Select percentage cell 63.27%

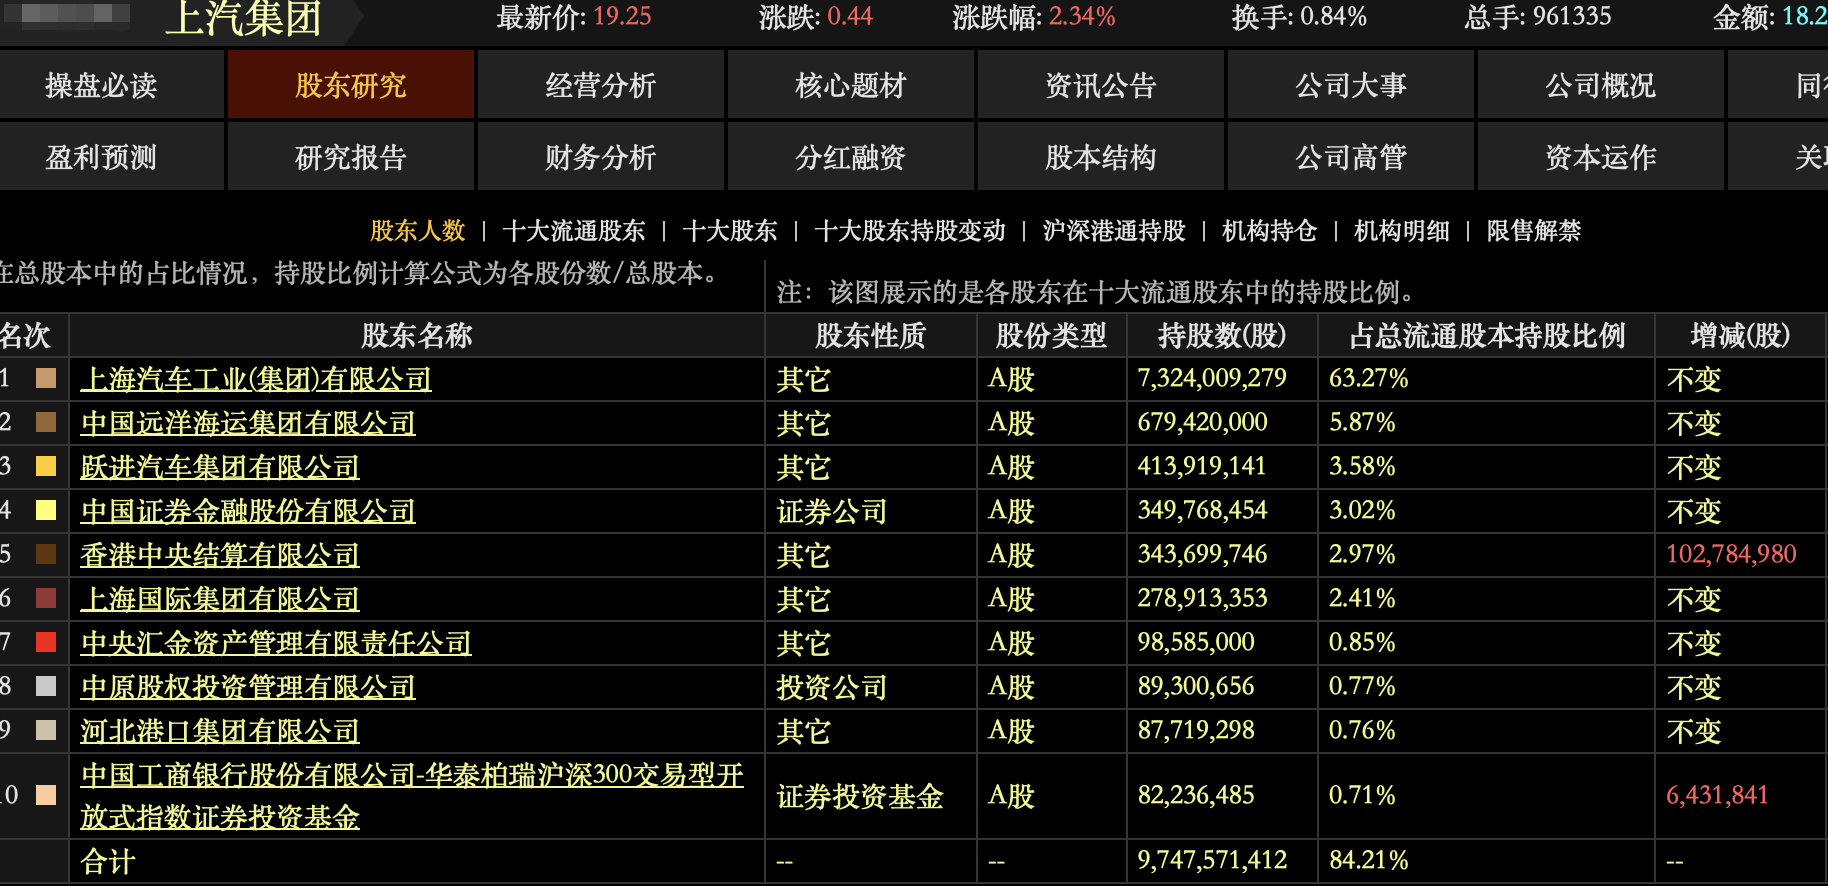tap(1369, 379)
